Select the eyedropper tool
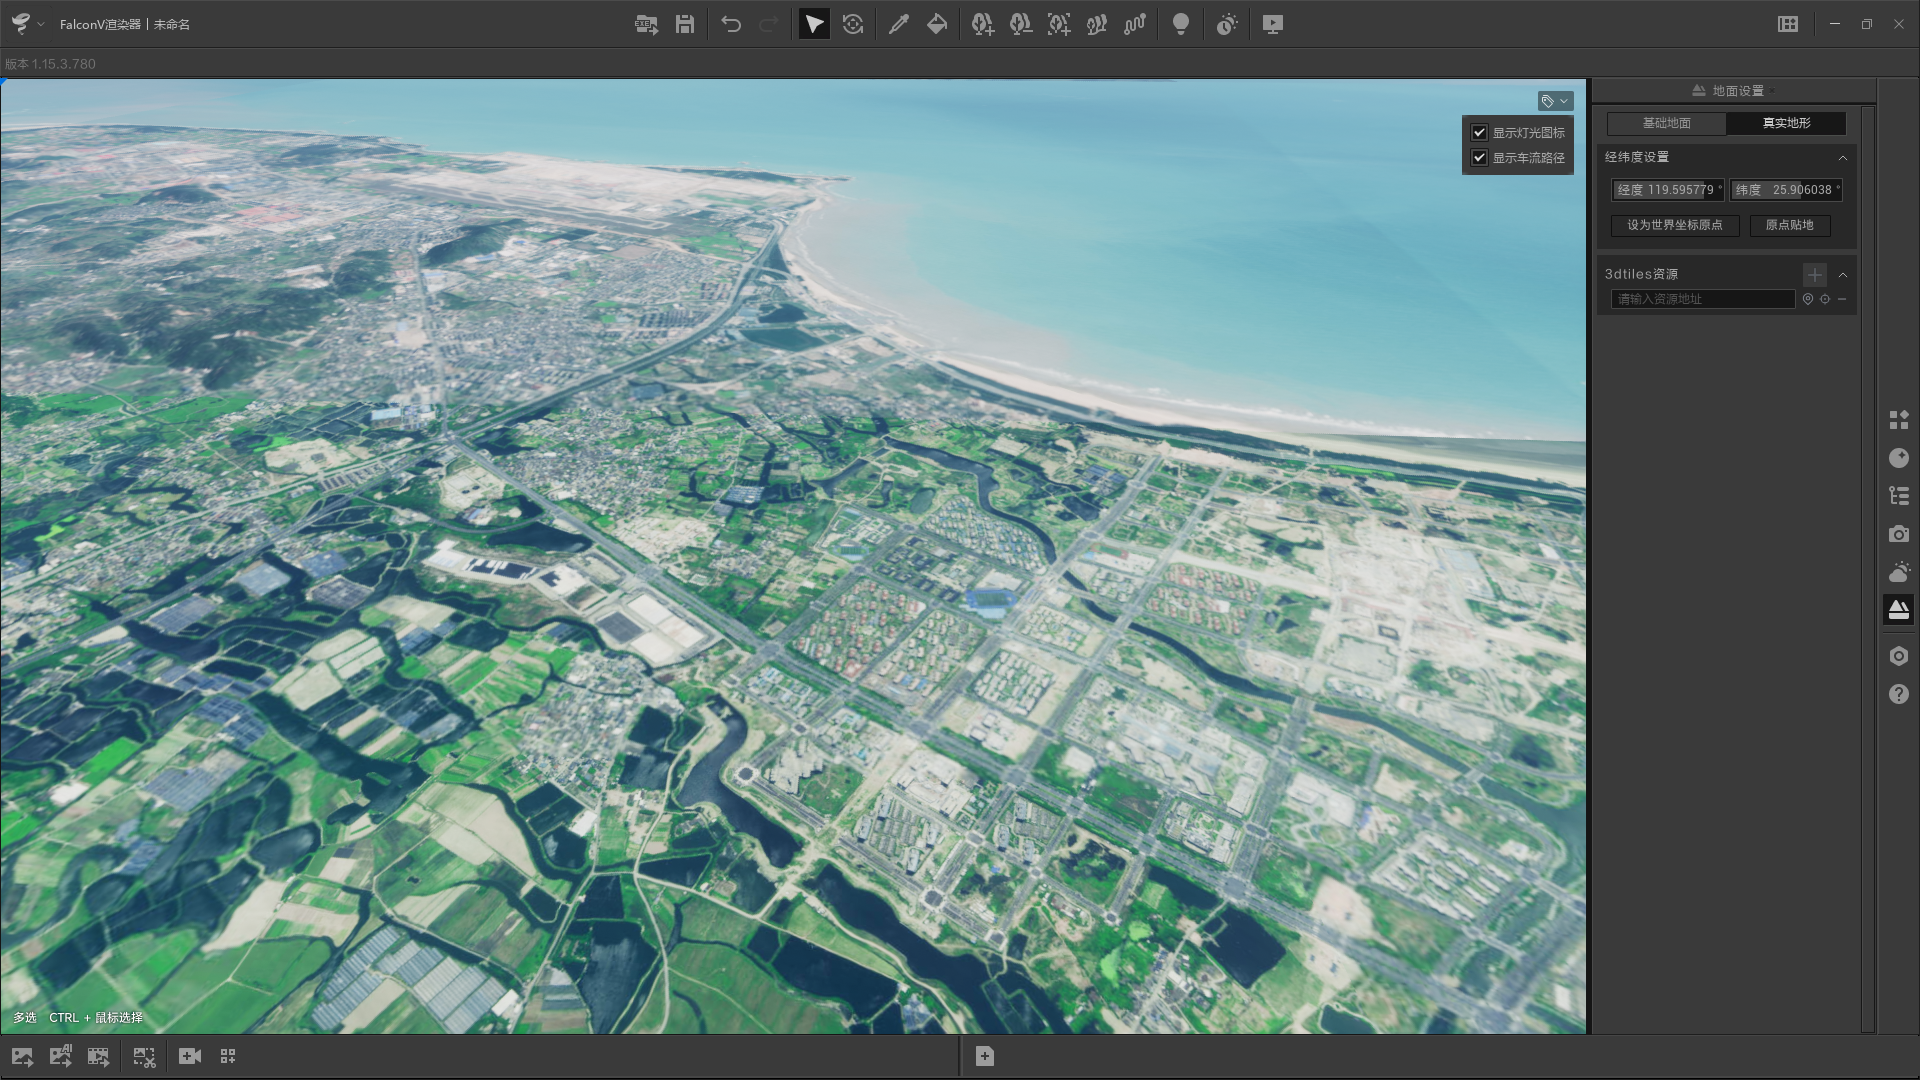Viewport: 1920px width, 1080px height. (x=898, y=25)
